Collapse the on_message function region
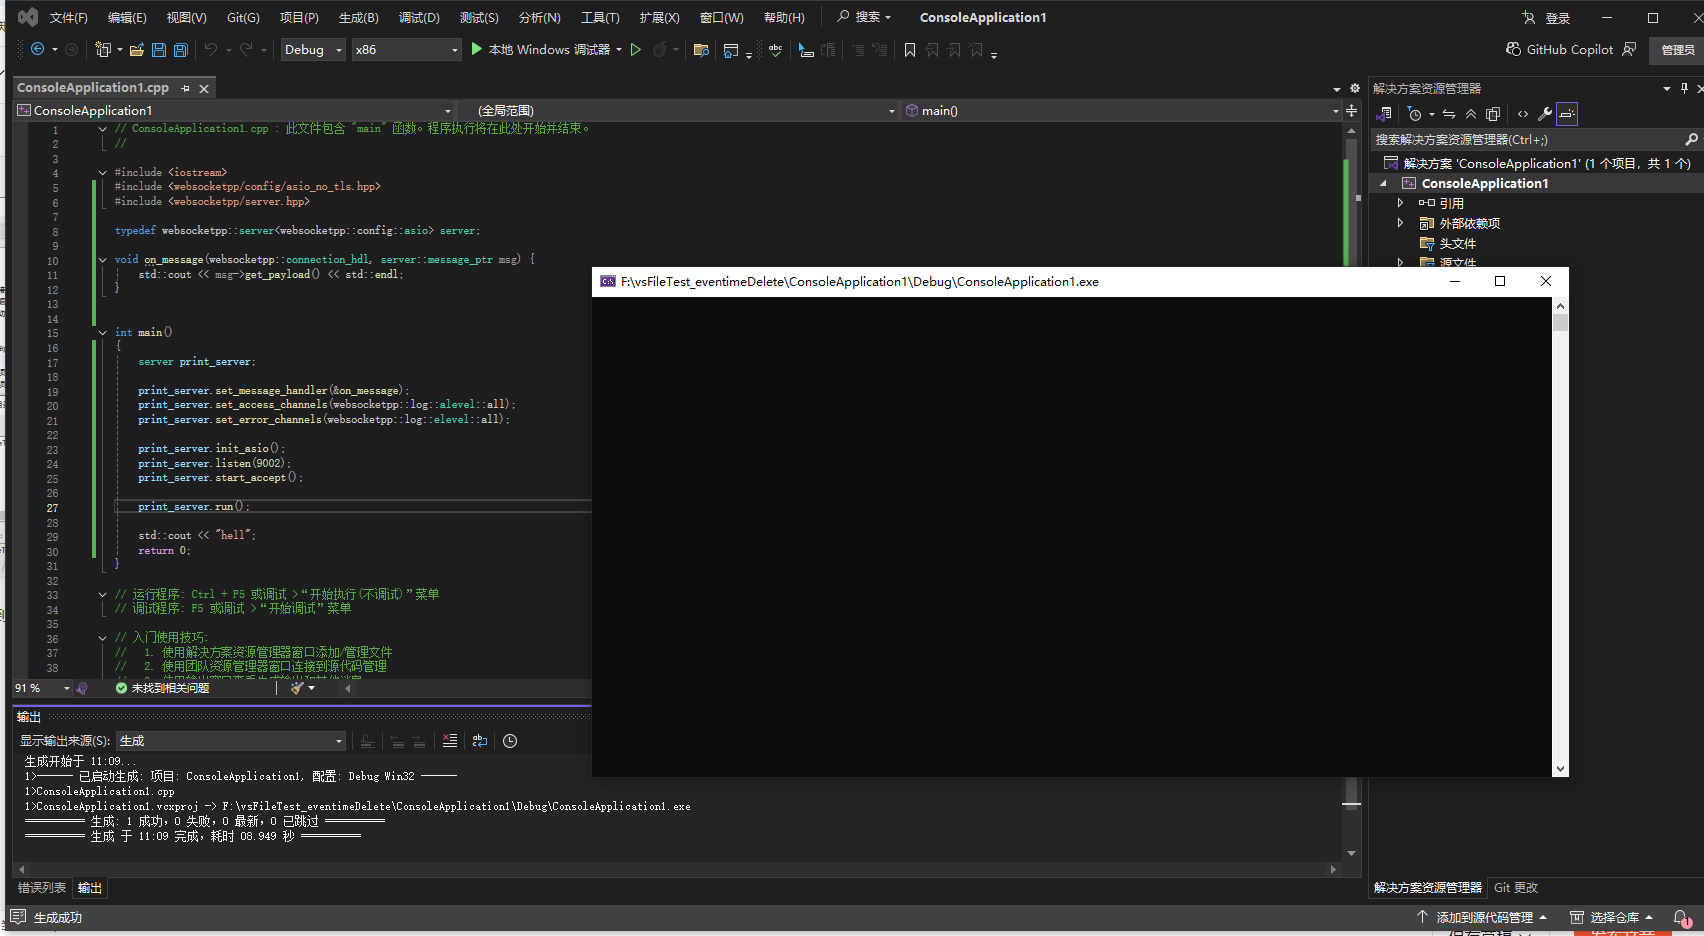 point(102,259)
